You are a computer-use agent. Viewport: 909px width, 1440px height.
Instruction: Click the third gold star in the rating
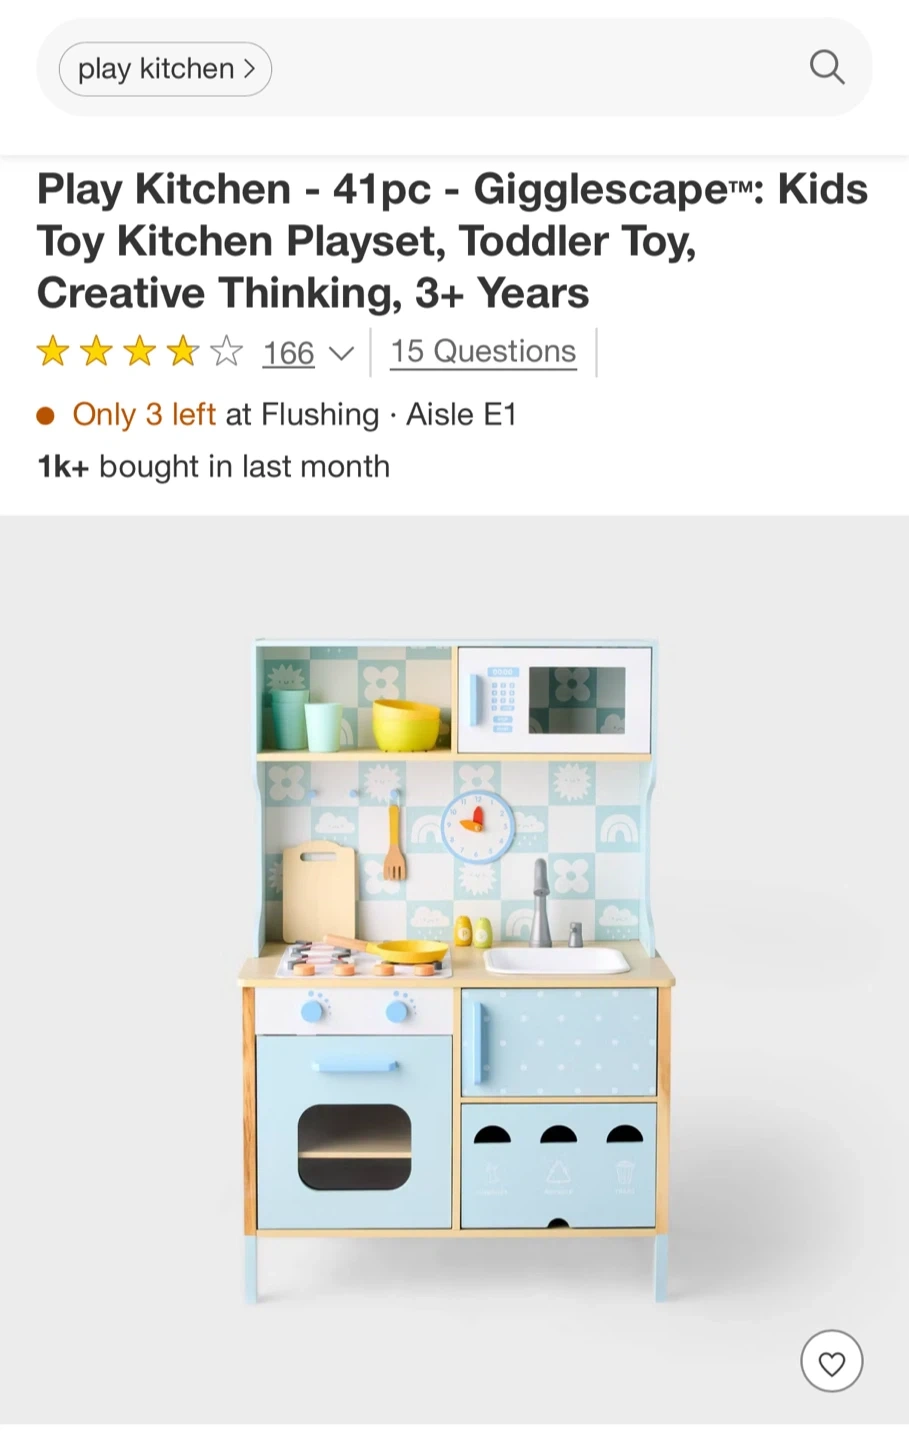139,351
